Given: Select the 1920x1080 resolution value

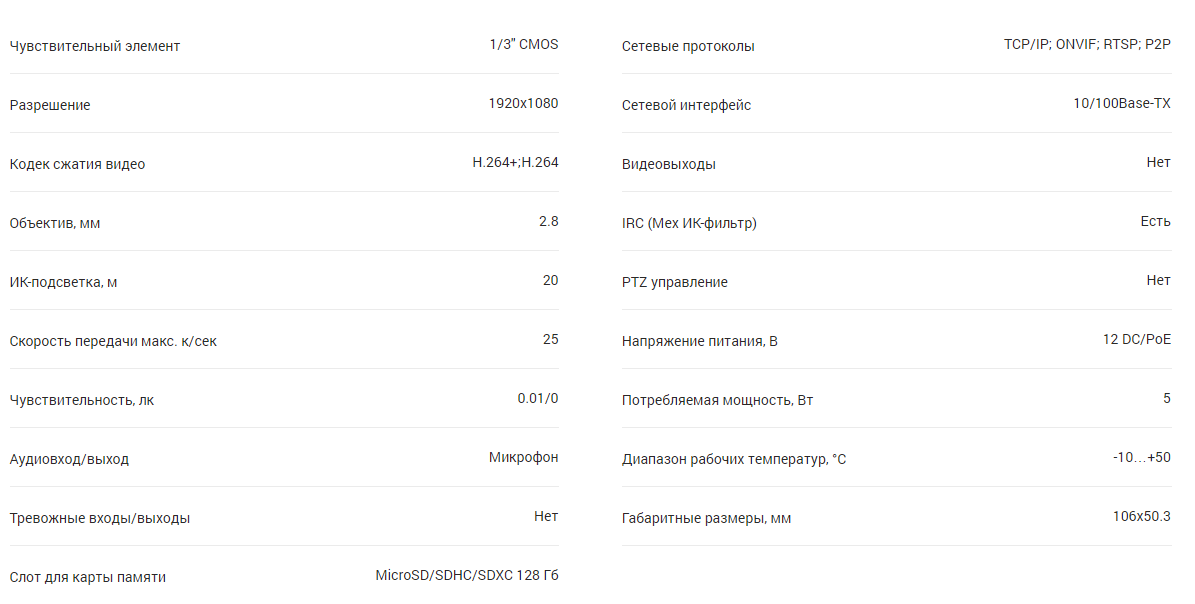Looking at the screenshot, I should click(523, 104).
